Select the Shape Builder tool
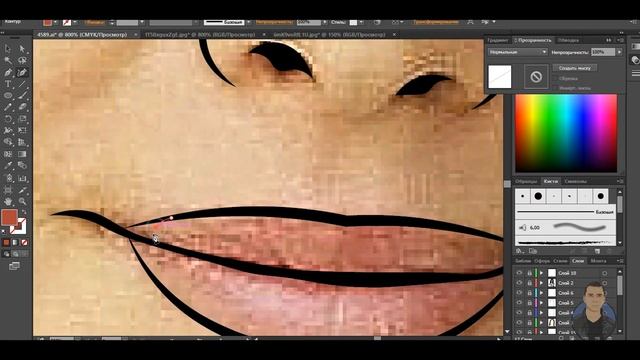 coord(8,142)
